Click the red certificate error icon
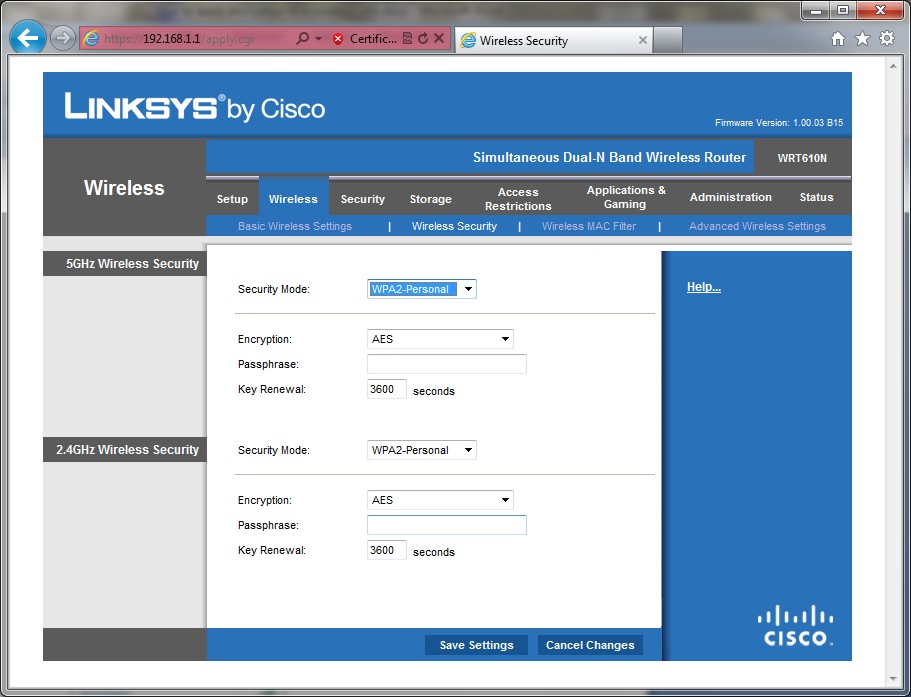The image size is (911, 697). 338,39
